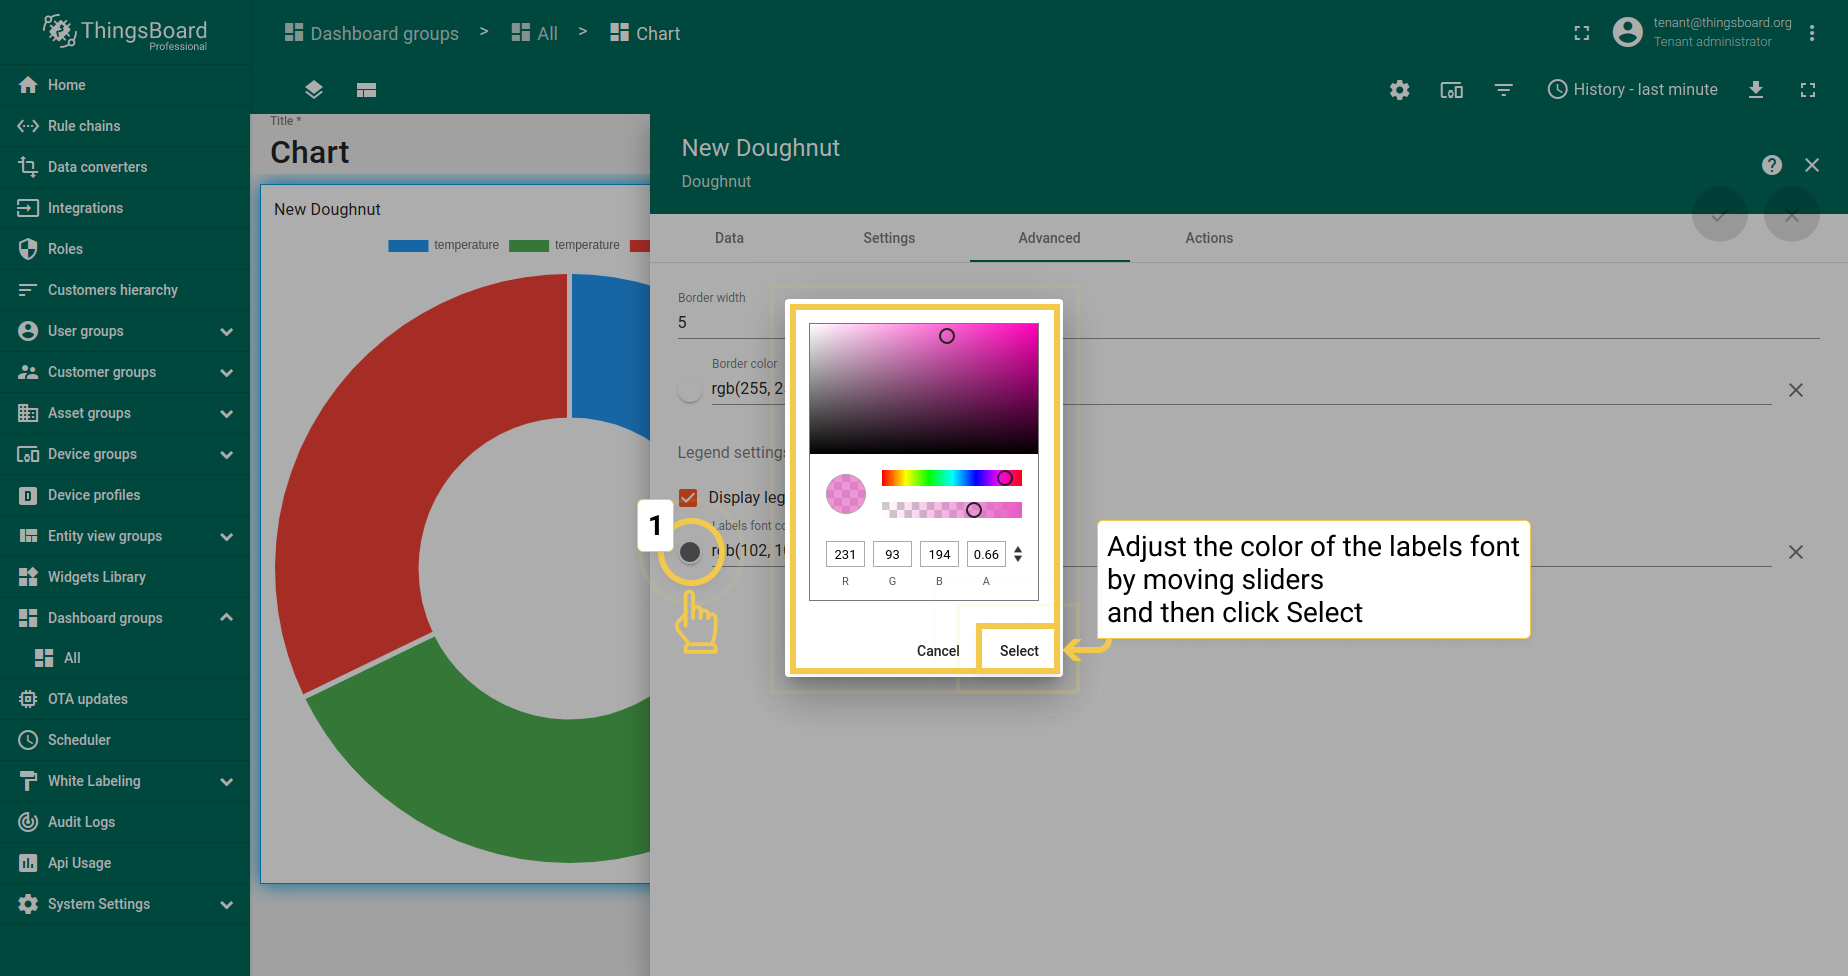
Task: Open the widget help question mark icon
Action: [1772, 165]
